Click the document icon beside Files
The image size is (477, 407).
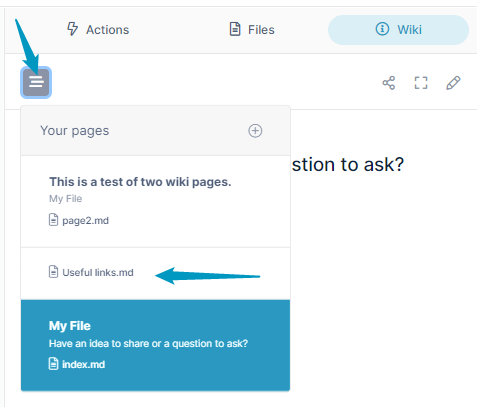pyautogui.click(x=235, y=29)
